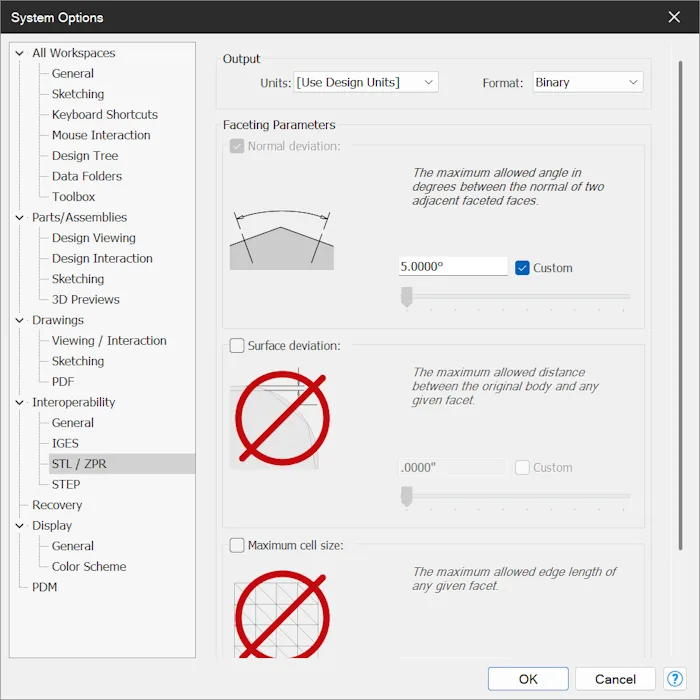Screen dimensions: 700x700
Task: Select Sketching under Parts/Assemblies
Action: pyautogui.click(x=78, y=279)
